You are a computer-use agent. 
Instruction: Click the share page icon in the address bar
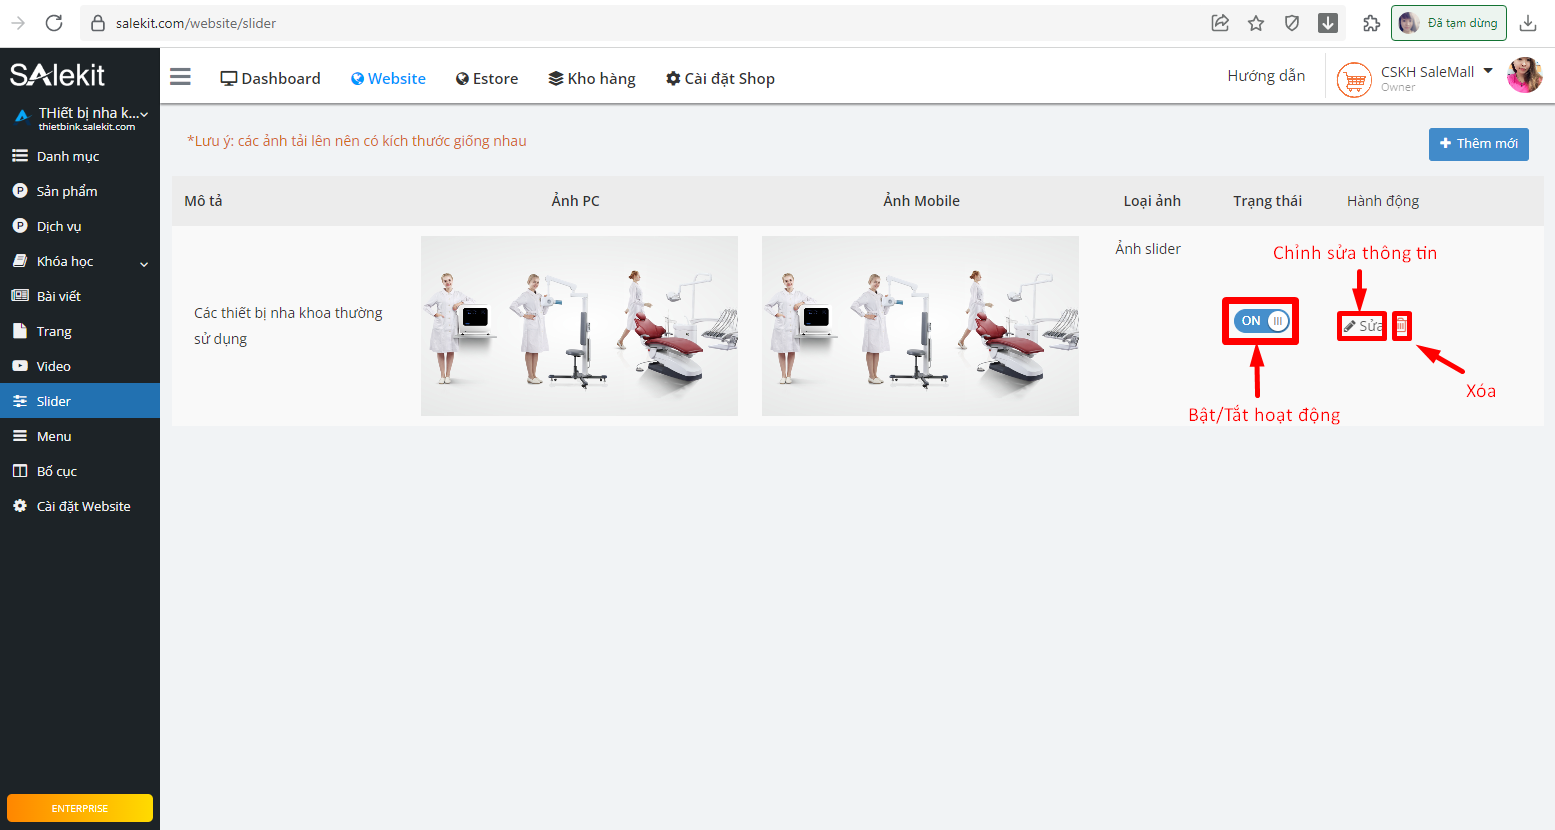pos(1220,23)
